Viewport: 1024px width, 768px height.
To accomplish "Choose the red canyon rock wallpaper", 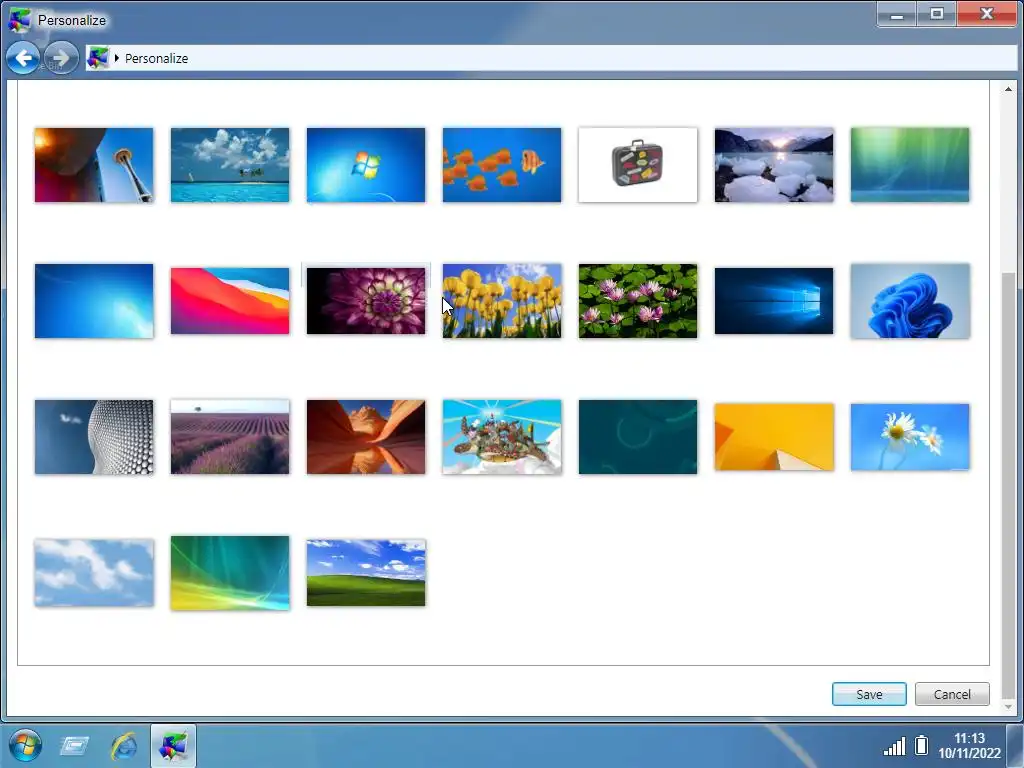I will click(366, 437).
